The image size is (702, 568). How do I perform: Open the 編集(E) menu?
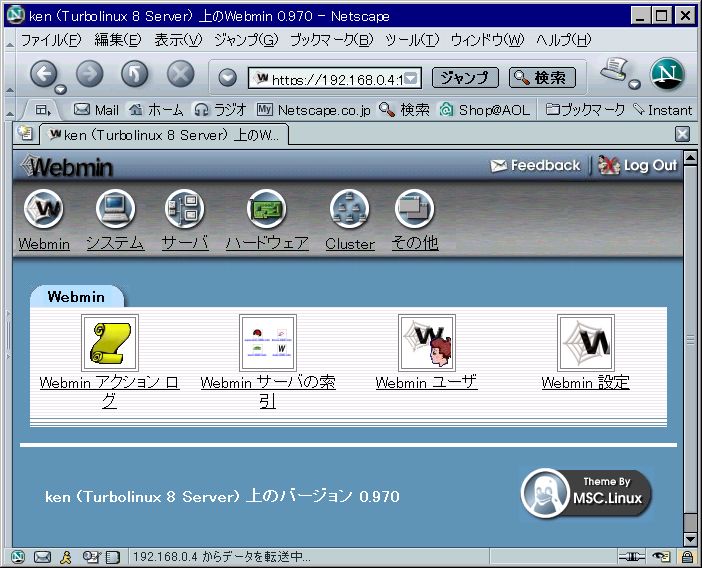click(x=118, y=40)
